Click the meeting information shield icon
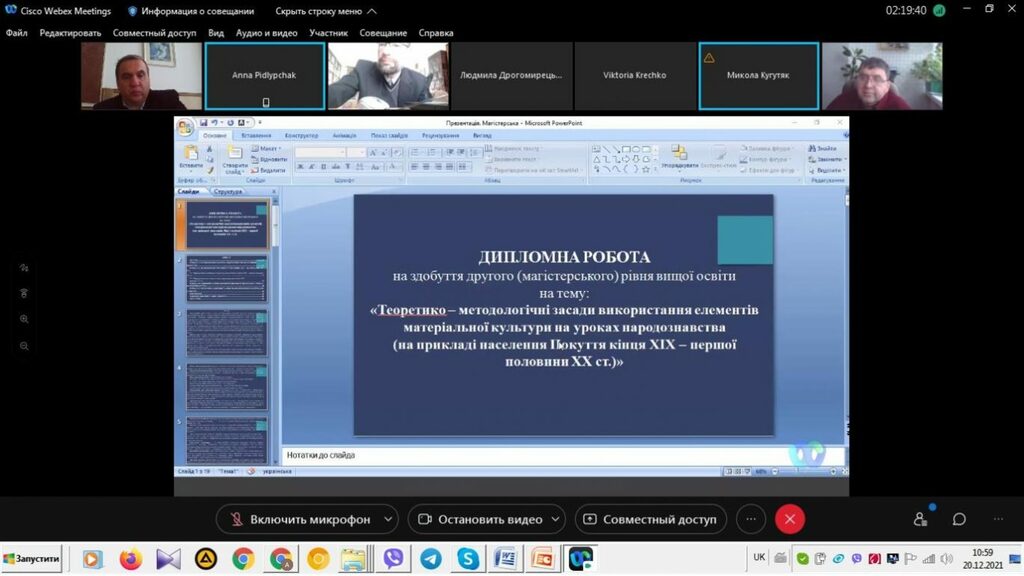This screenshot has height=576, width=1024. click(x=133, y=11)
